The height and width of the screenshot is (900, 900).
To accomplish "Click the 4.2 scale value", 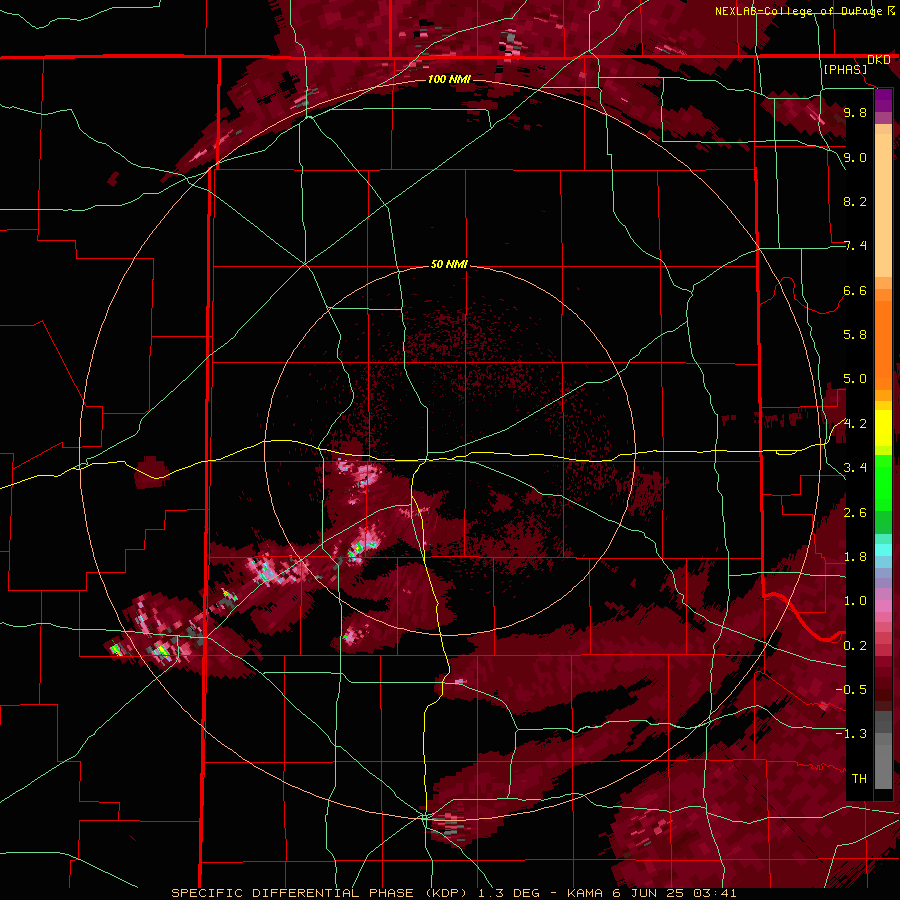I will (855, 424).
